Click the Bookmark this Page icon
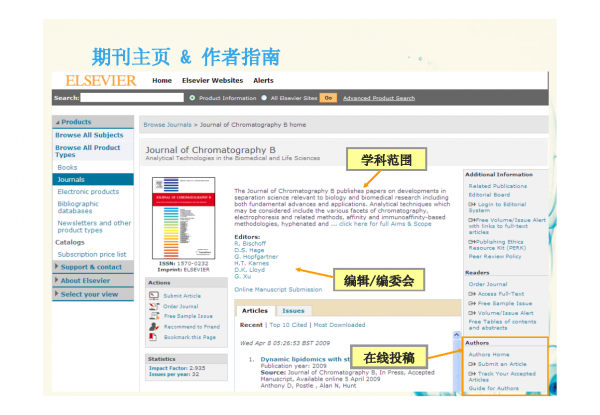 pyautogui.click(x=153, y=337)
